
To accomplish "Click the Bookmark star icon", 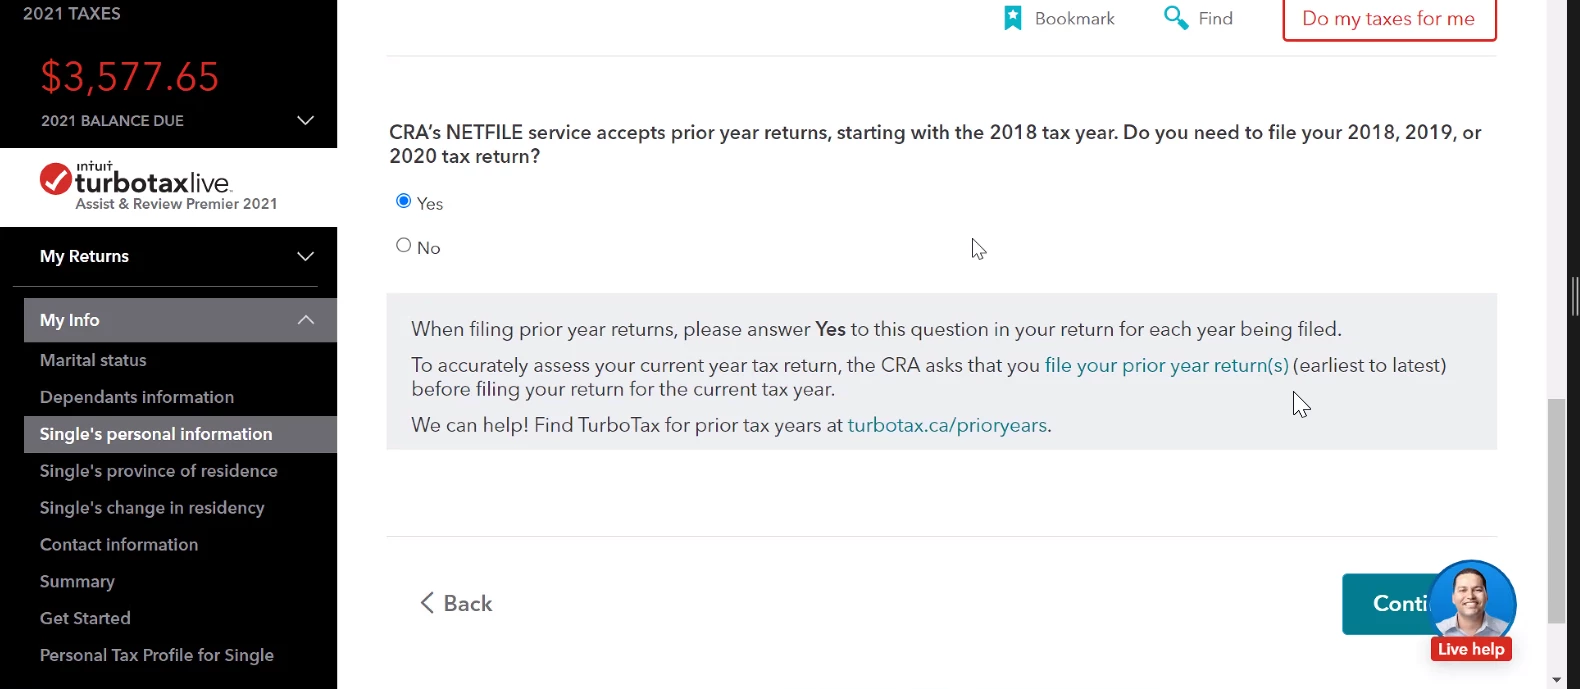I will 1013,18.
